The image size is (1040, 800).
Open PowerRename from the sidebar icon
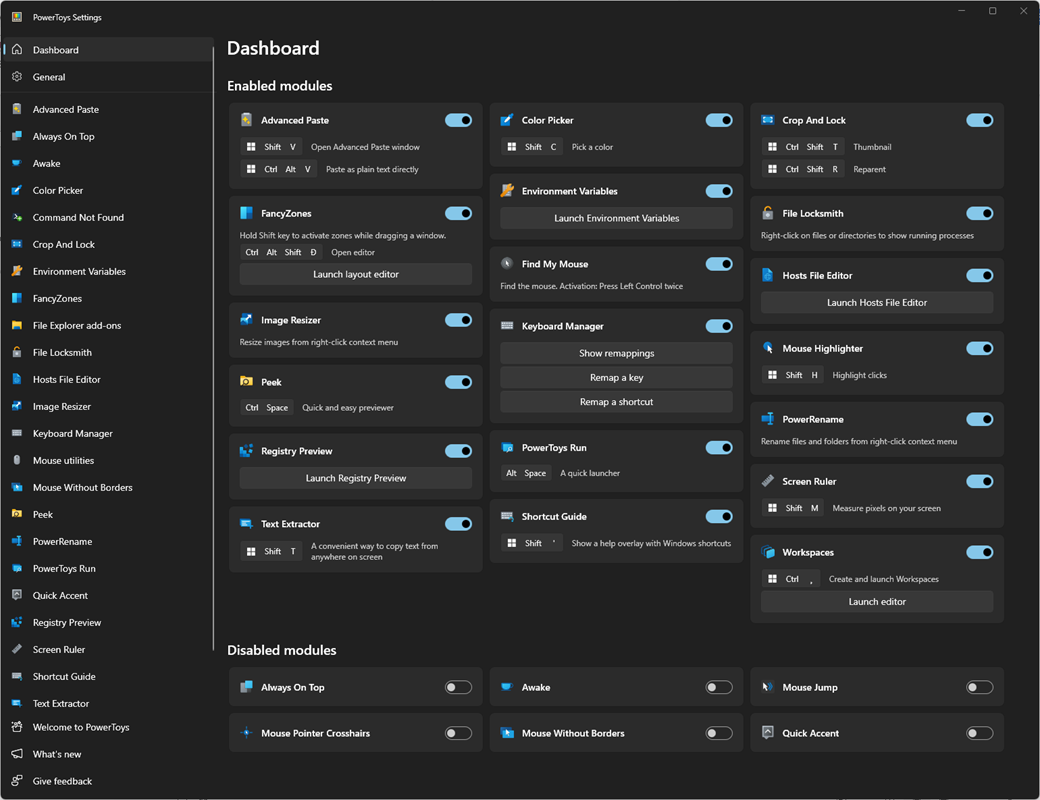(x=17, y=541)
